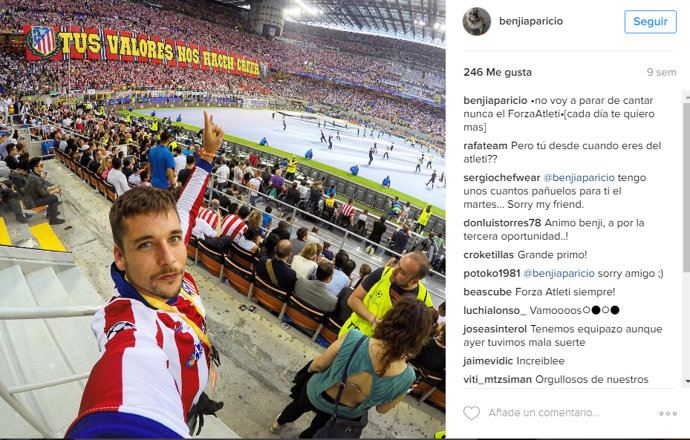This screenshot has width=690, height=440.
Task: Open benjiaparicio's profile picture
Action: tap(477, 21)
